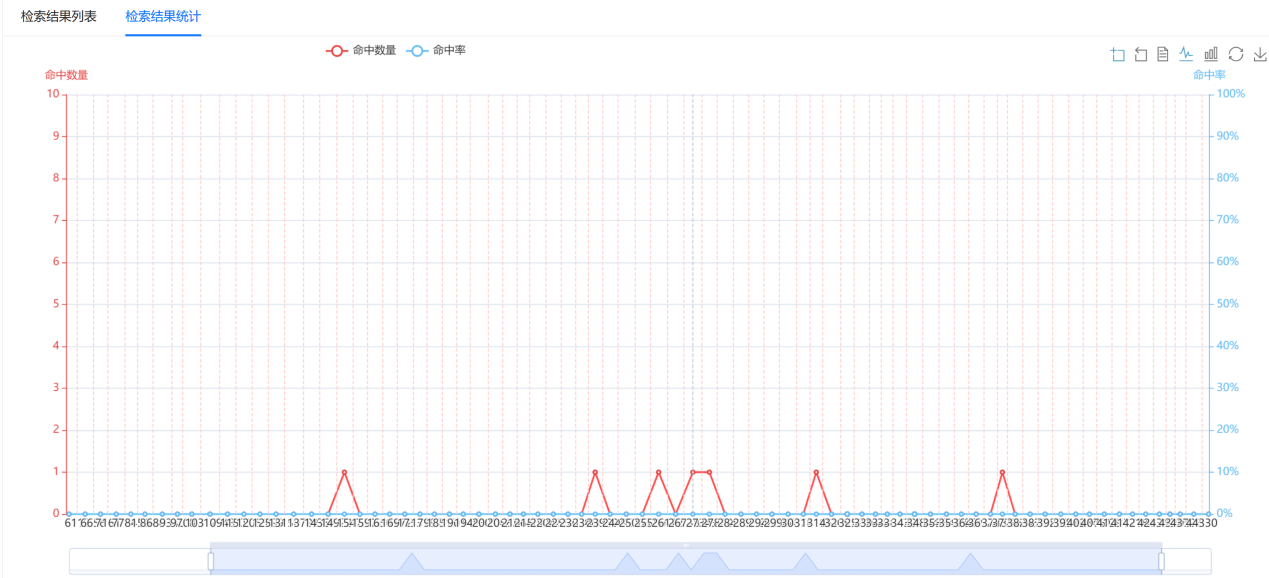The height and width of the screenshot is (578, 1269).
Task: Click the last red peak near label 37
Action: tap(1002, 472)
